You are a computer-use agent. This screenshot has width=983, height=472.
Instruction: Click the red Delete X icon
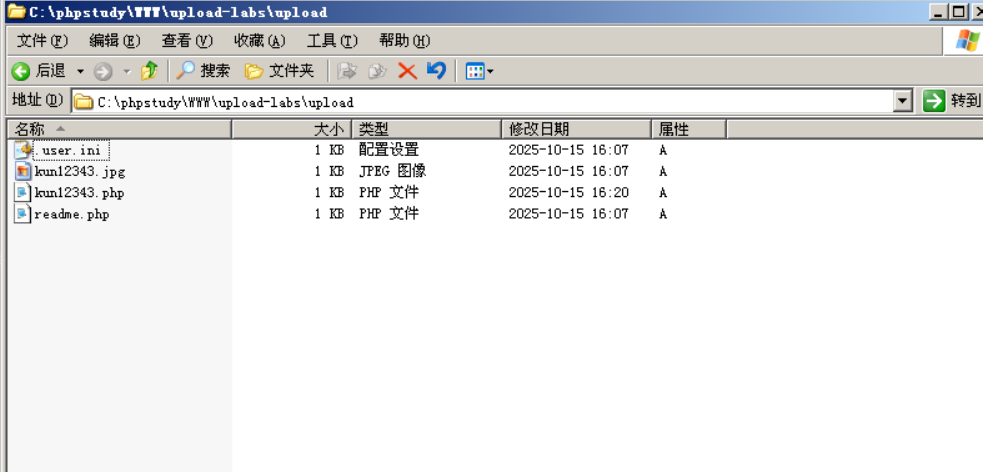(x=407, y=71)
